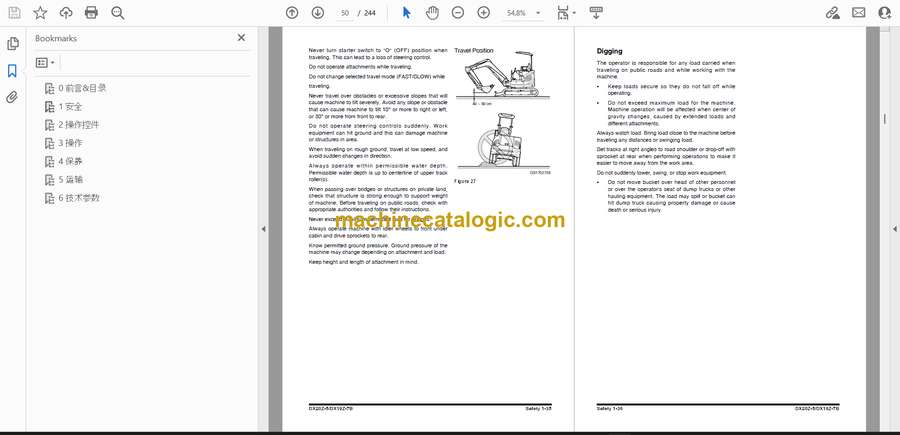900x435 pixels.
Task: Print the document
Action: [91, 13]
